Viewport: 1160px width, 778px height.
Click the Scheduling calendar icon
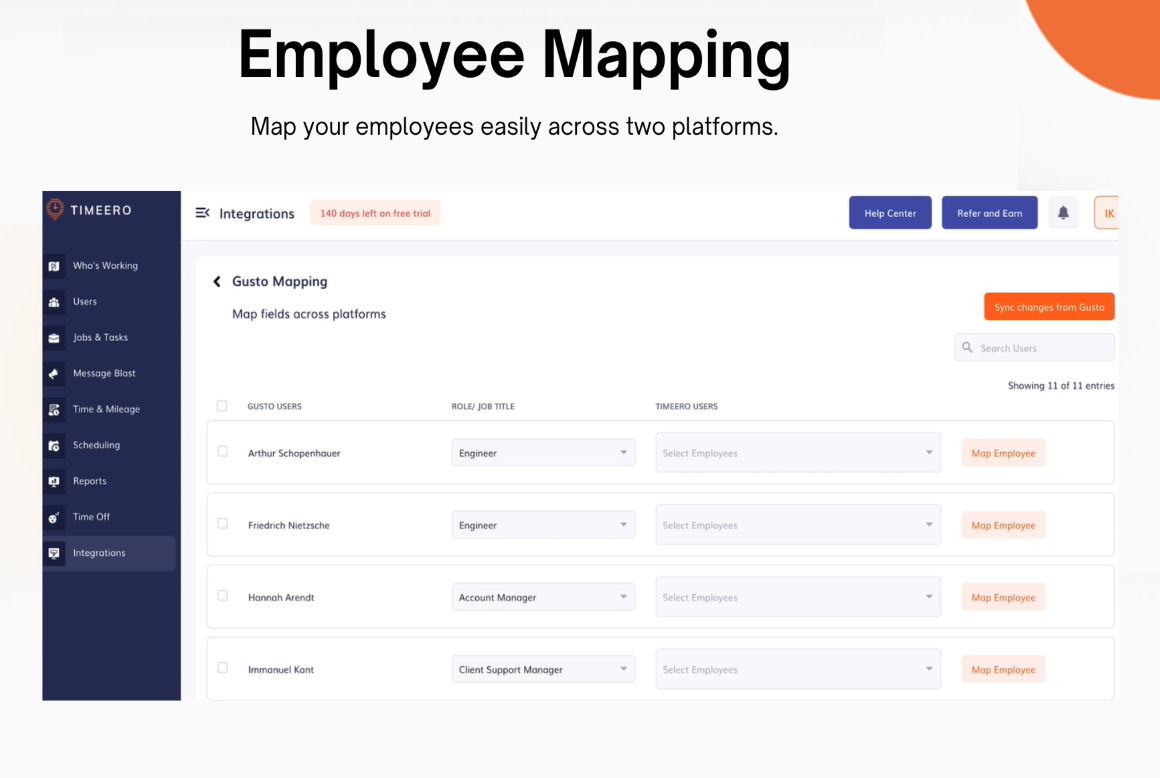pyautogui.click(x=54, y=445)
